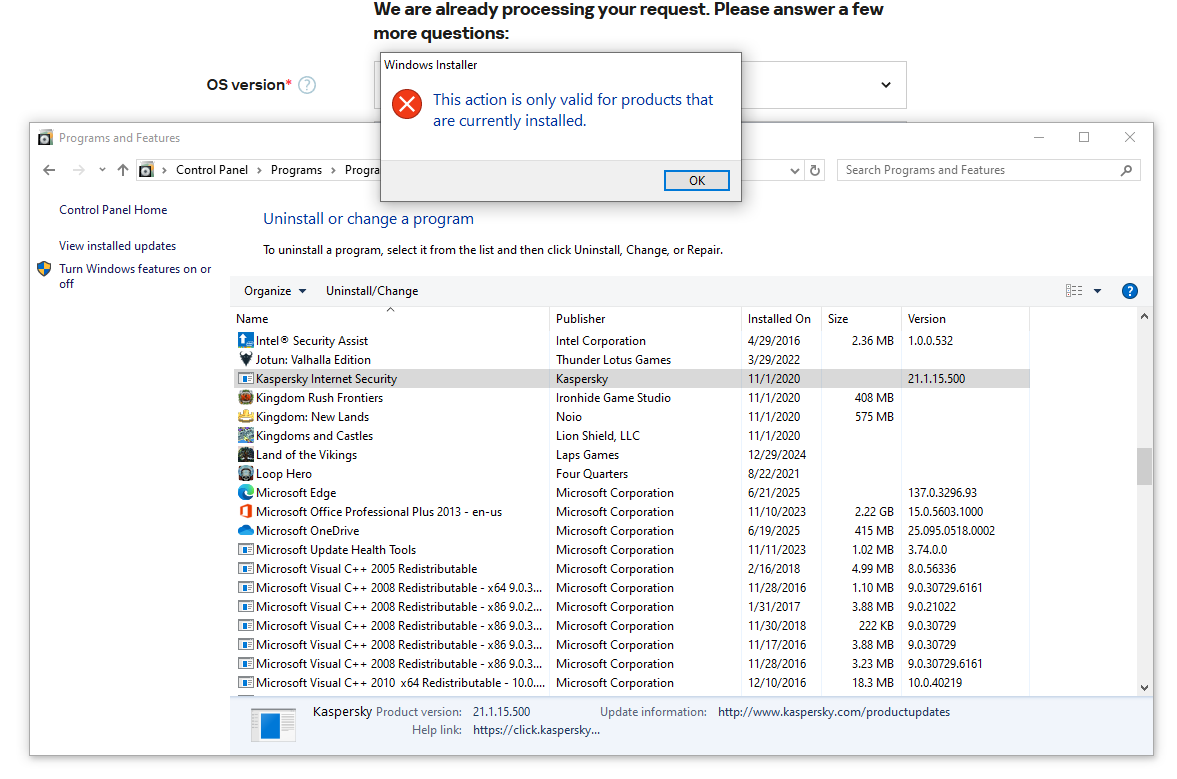Go back with the Back arrow
1177x779 pixels.
[50, 170]
